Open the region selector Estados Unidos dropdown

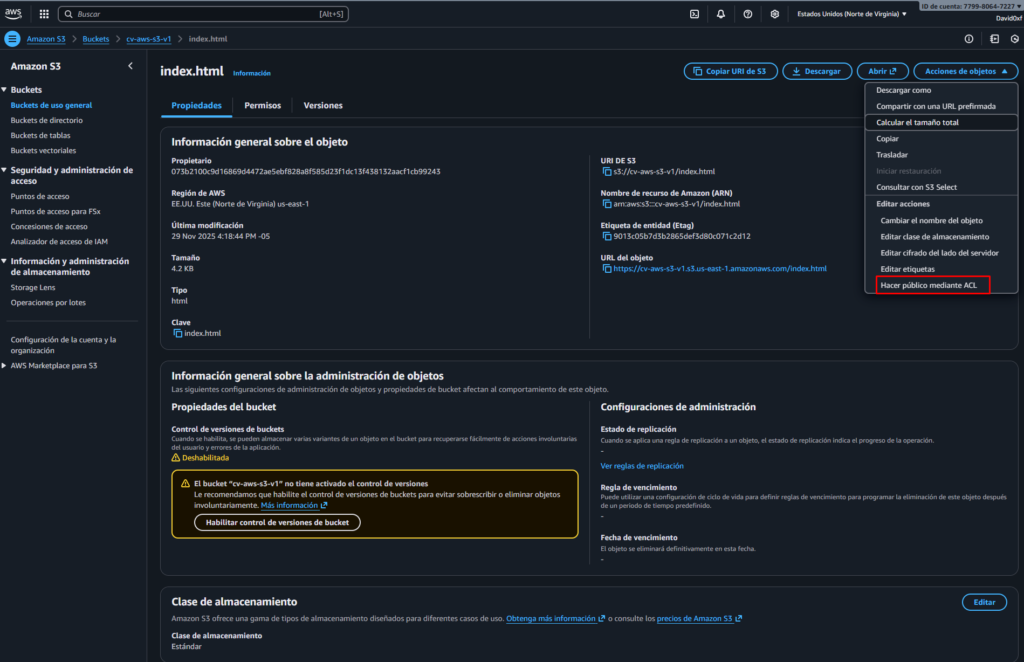pyautogui.click(x=851, y=14)
